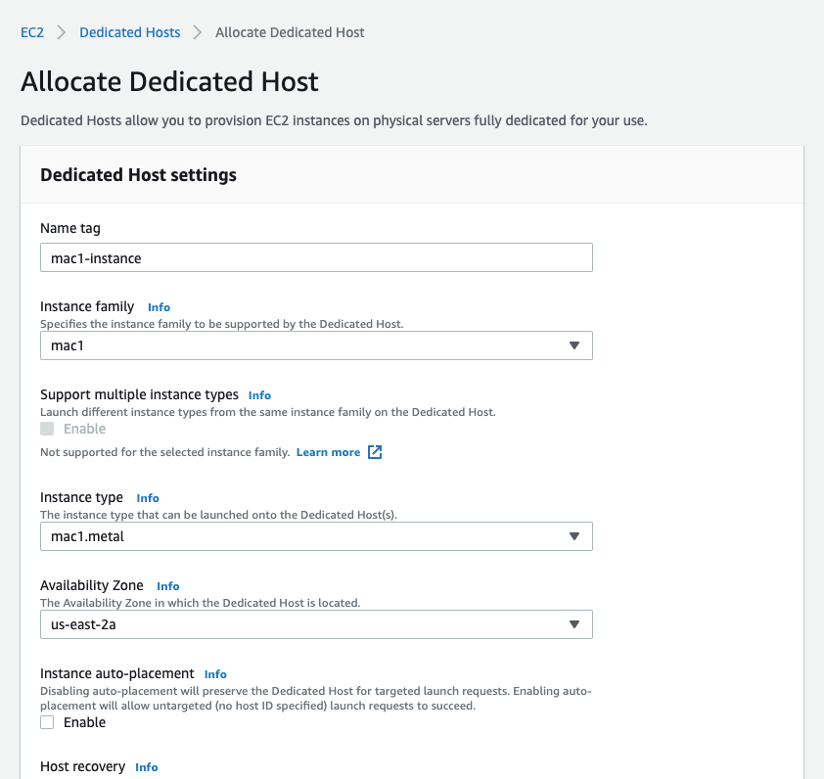Navigate to Dedicated Hosts breadcrumb
This screenshot has height=779, width=824.
[x=130, y=32]
